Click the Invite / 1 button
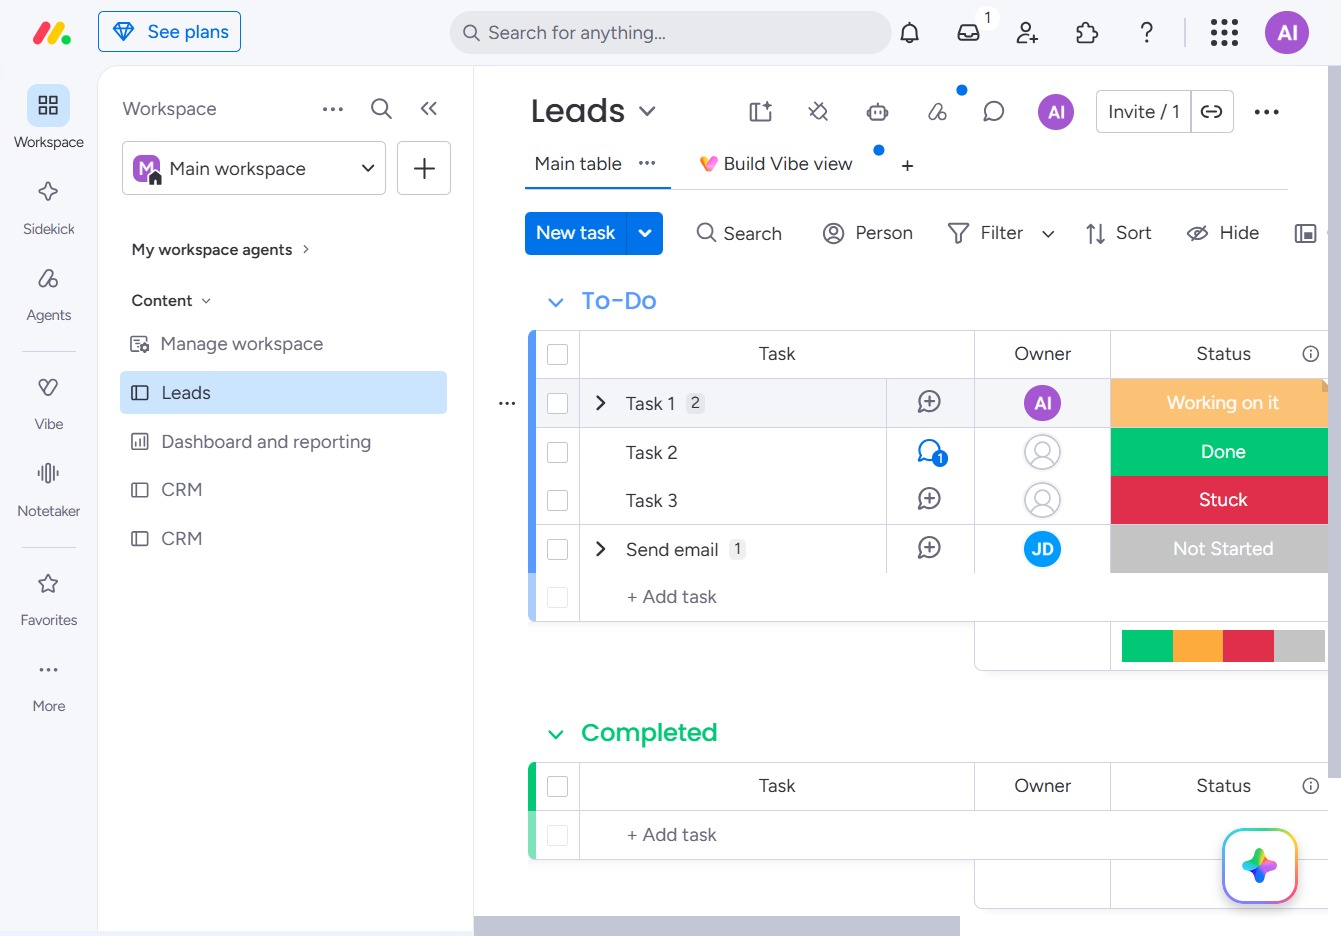This screenshot has width=1341, height=936. coord(1144,112)
